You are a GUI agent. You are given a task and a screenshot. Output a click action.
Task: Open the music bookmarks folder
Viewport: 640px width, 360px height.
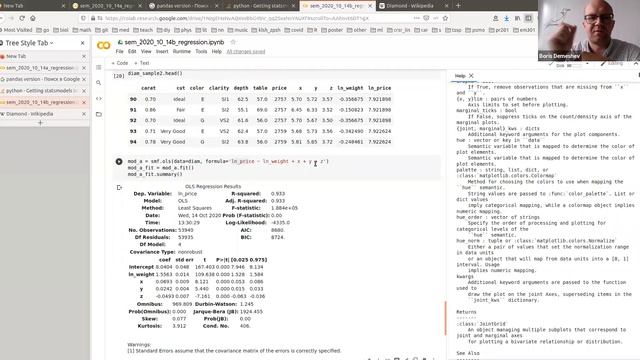(x=238, y=30)
